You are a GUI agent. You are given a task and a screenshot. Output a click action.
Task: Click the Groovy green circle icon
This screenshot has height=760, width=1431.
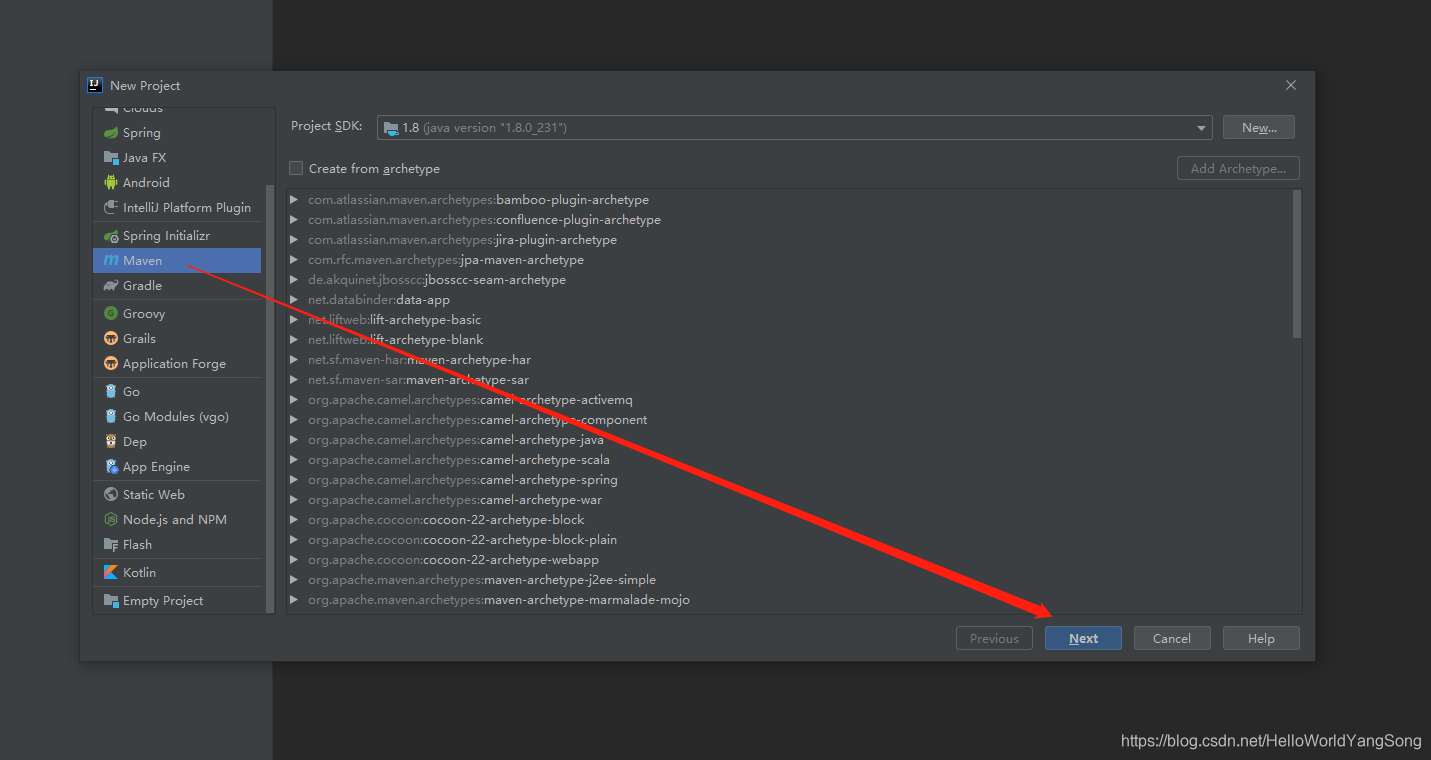click(x=111, y=314)
